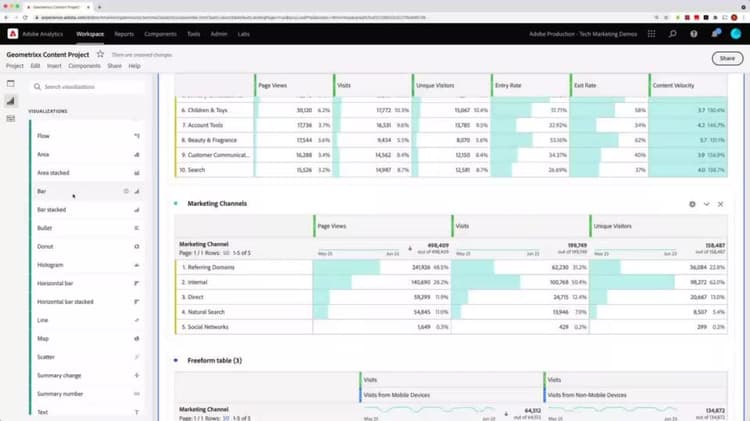Click the Horizontal bar icon

[x=137, y=283]
